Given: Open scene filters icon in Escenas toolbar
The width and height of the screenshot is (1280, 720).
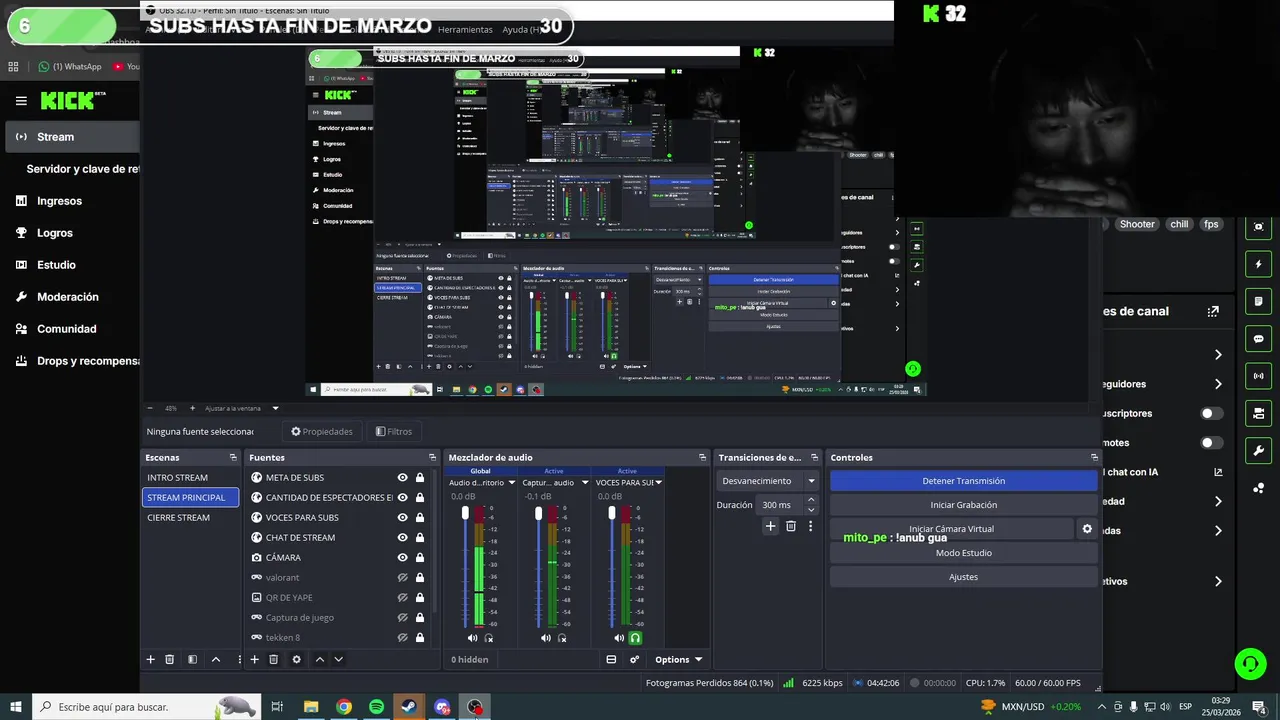Looking at the screenshot, I should [192, 659].
